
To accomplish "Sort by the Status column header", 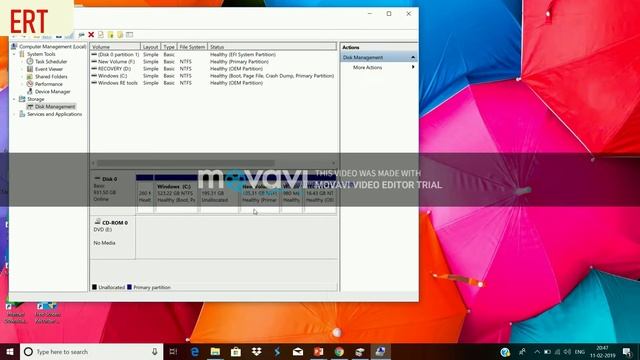I will coord(272,47).
